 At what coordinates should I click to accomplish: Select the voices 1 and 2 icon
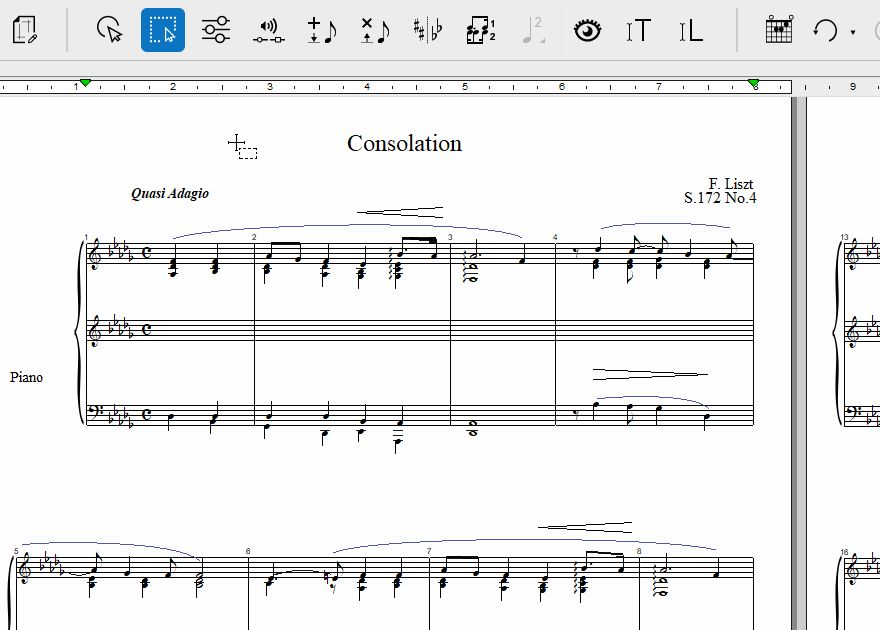tap(481, 30)
